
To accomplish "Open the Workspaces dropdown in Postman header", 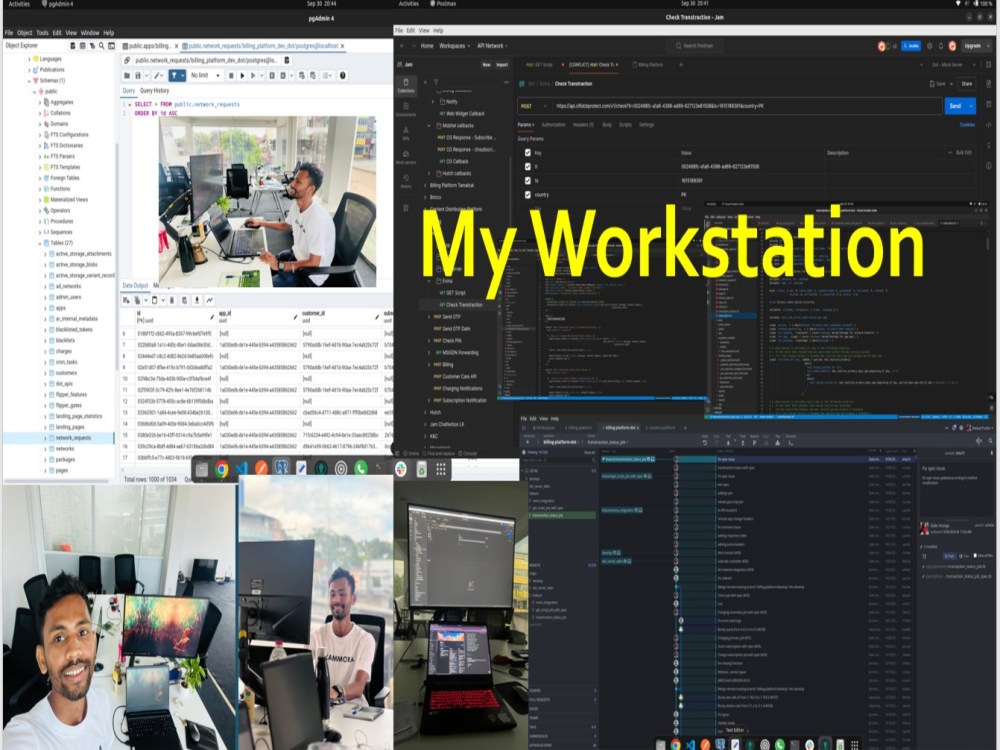I will [x=454, y=46].
